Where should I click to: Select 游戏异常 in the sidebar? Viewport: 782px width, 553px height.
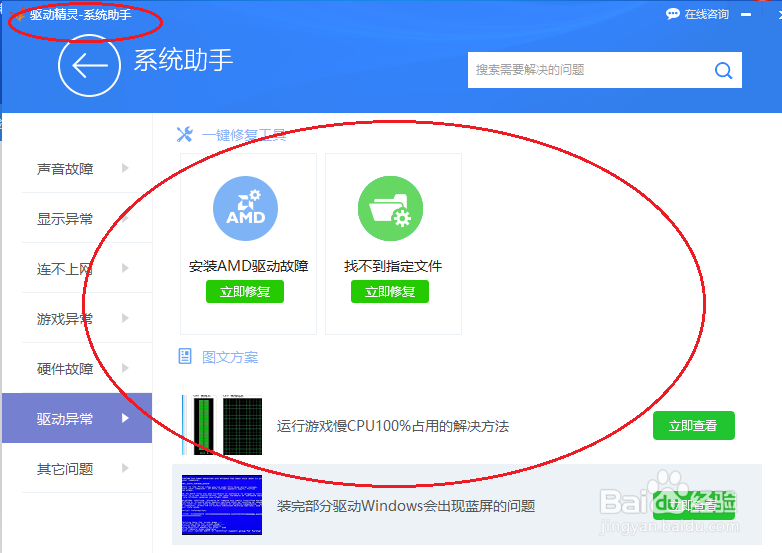click(x=77, y=318)
